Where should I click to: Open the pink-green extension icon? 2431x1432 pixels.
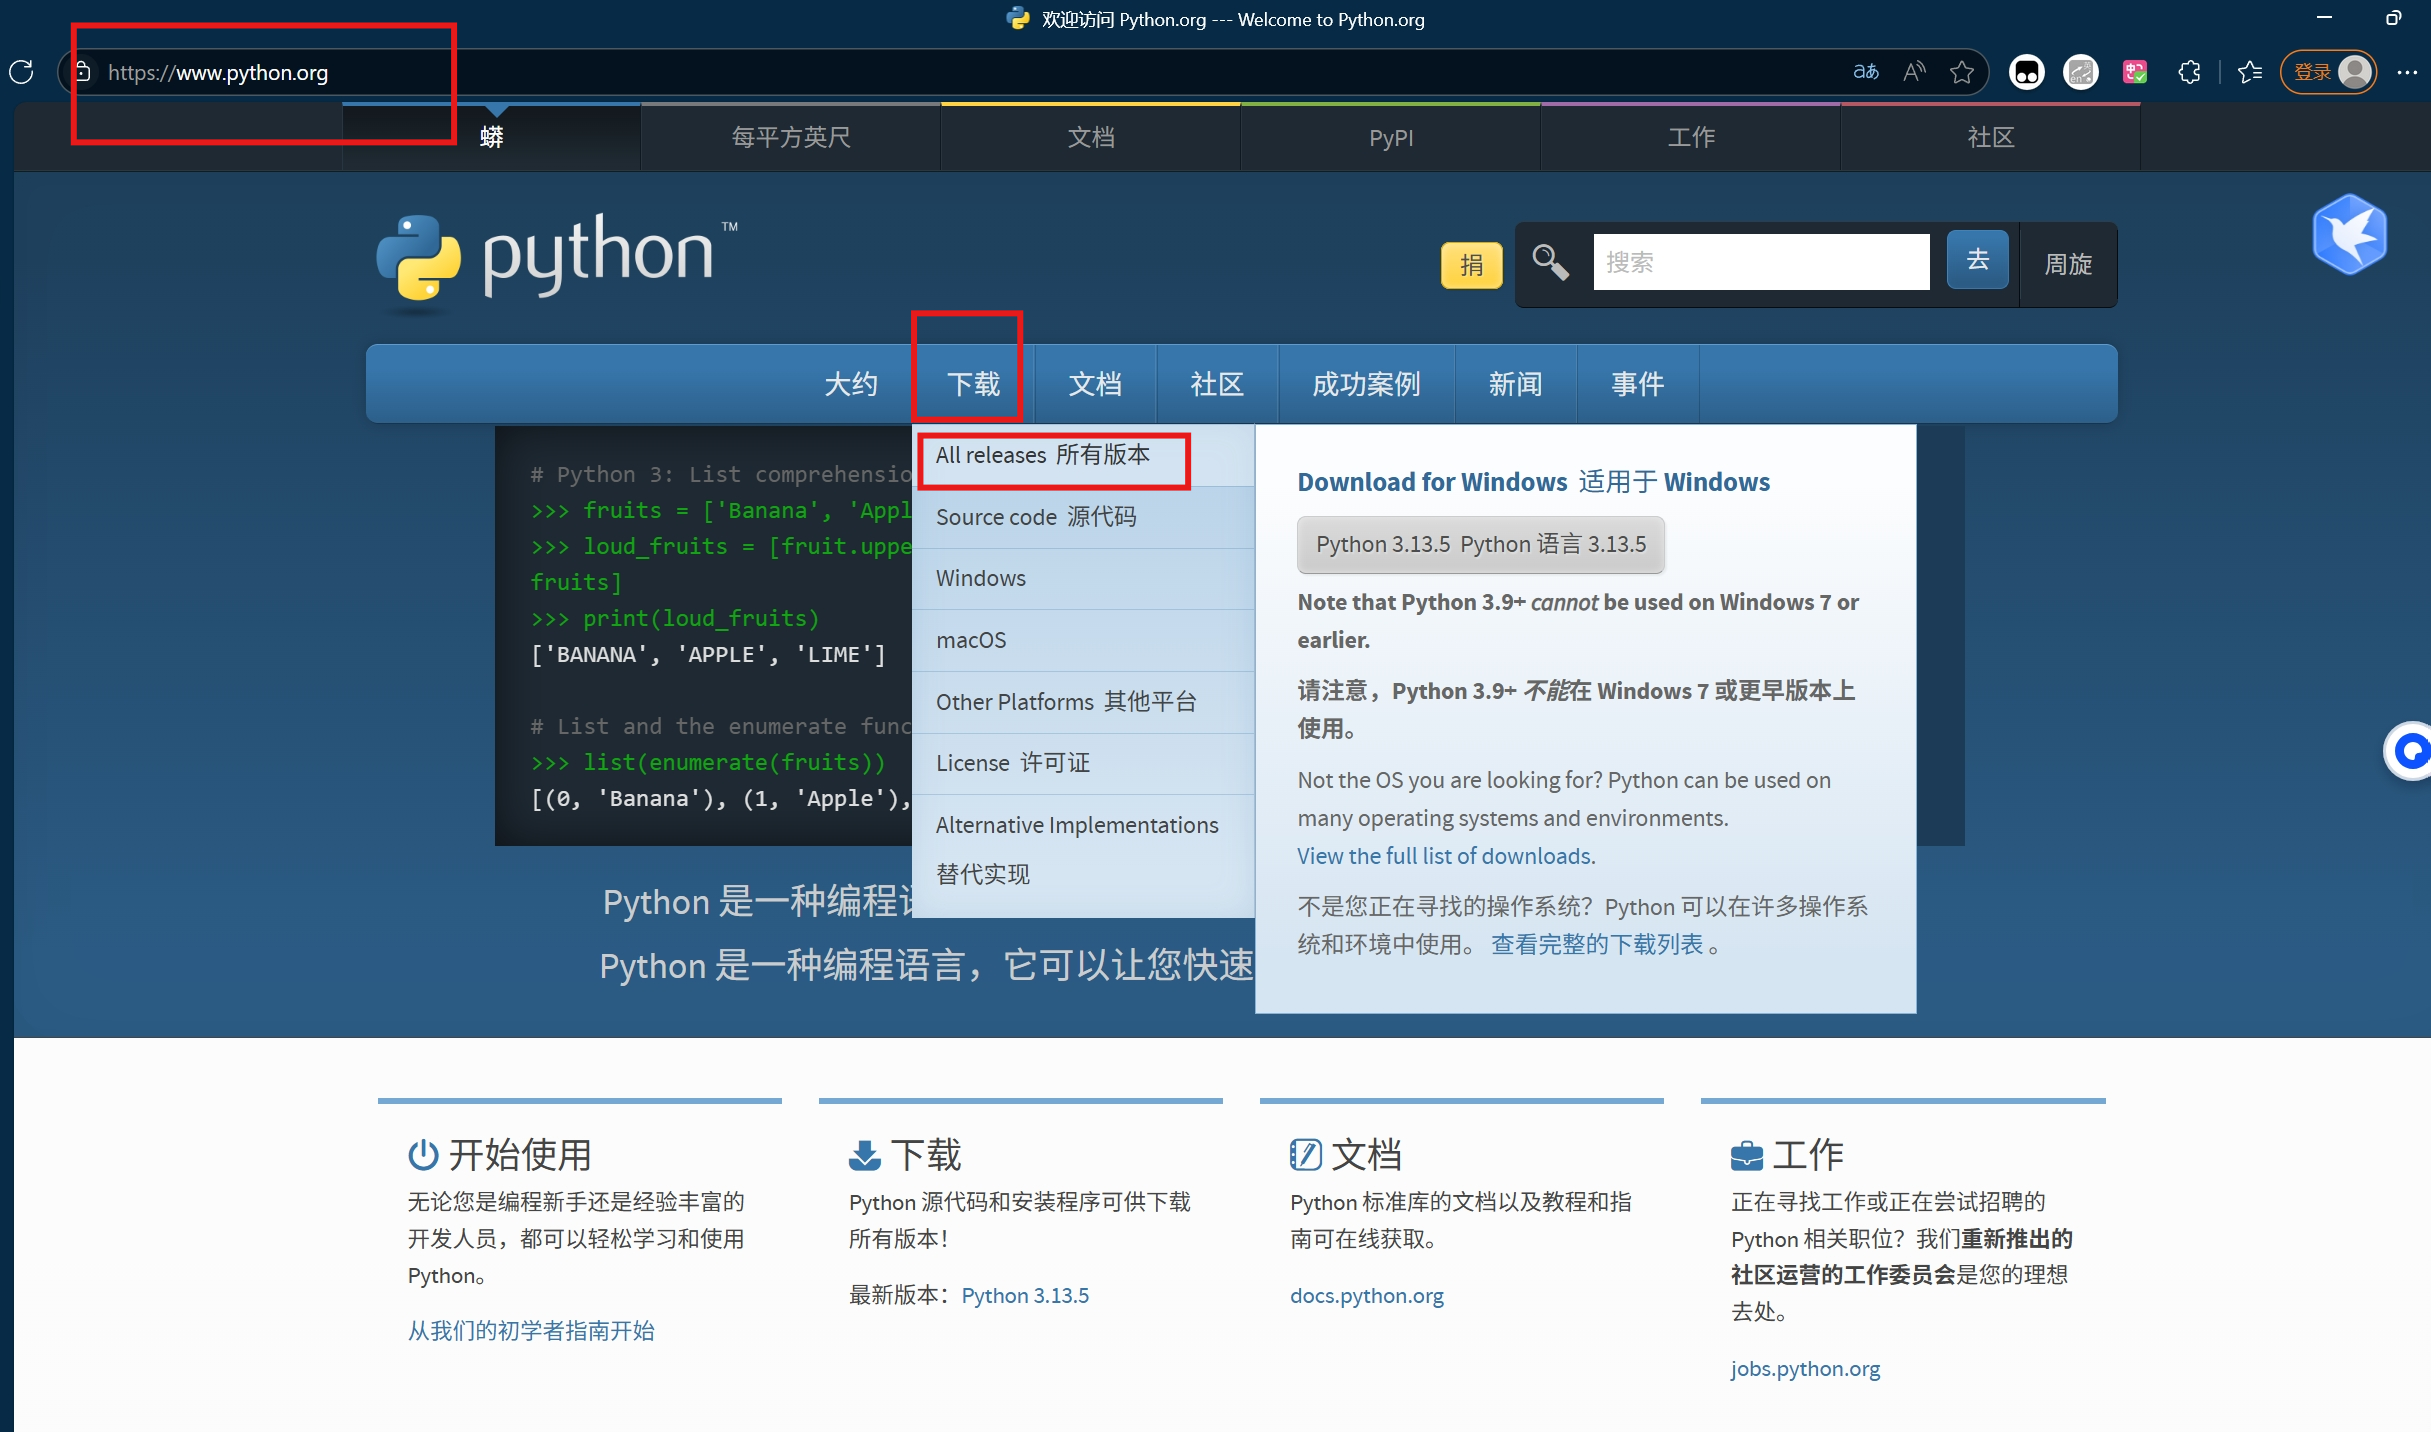point(2135,72)
